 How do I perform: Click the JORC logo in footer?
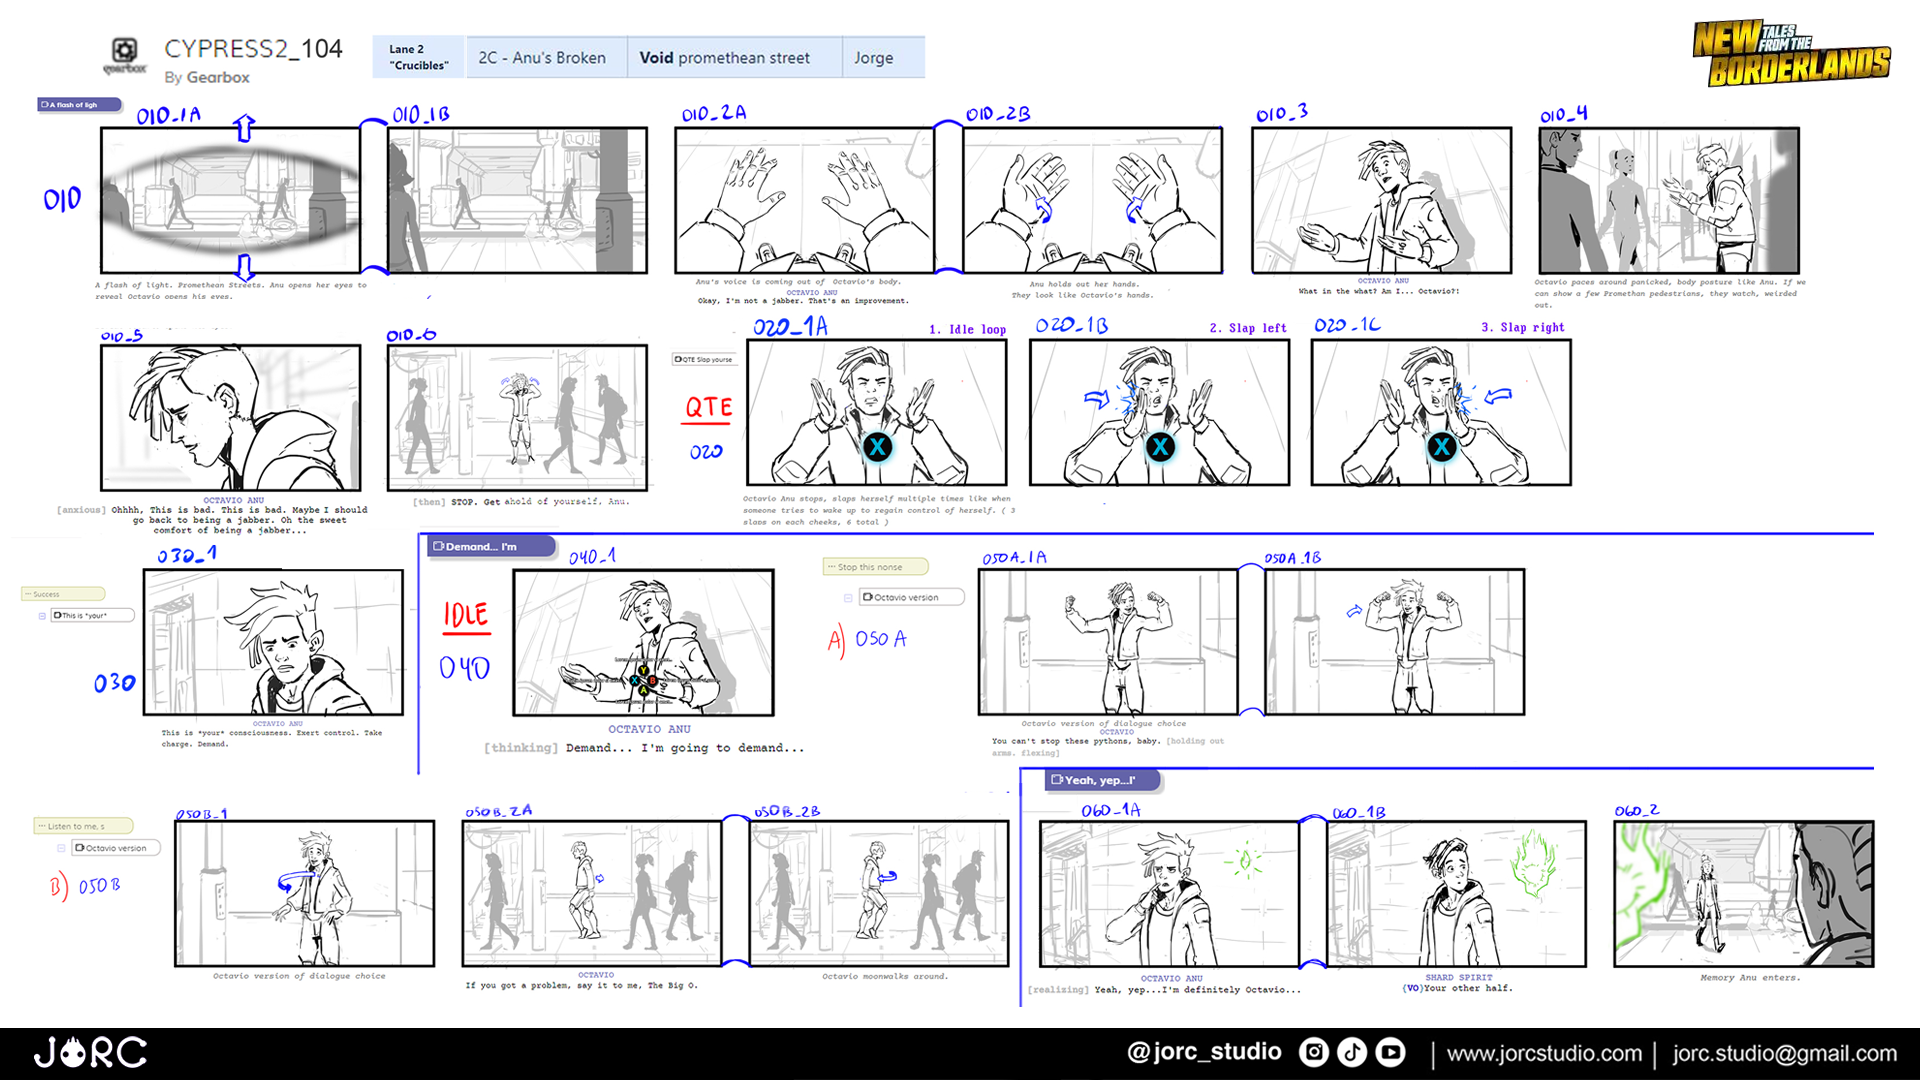click(x=90, y=1052)
